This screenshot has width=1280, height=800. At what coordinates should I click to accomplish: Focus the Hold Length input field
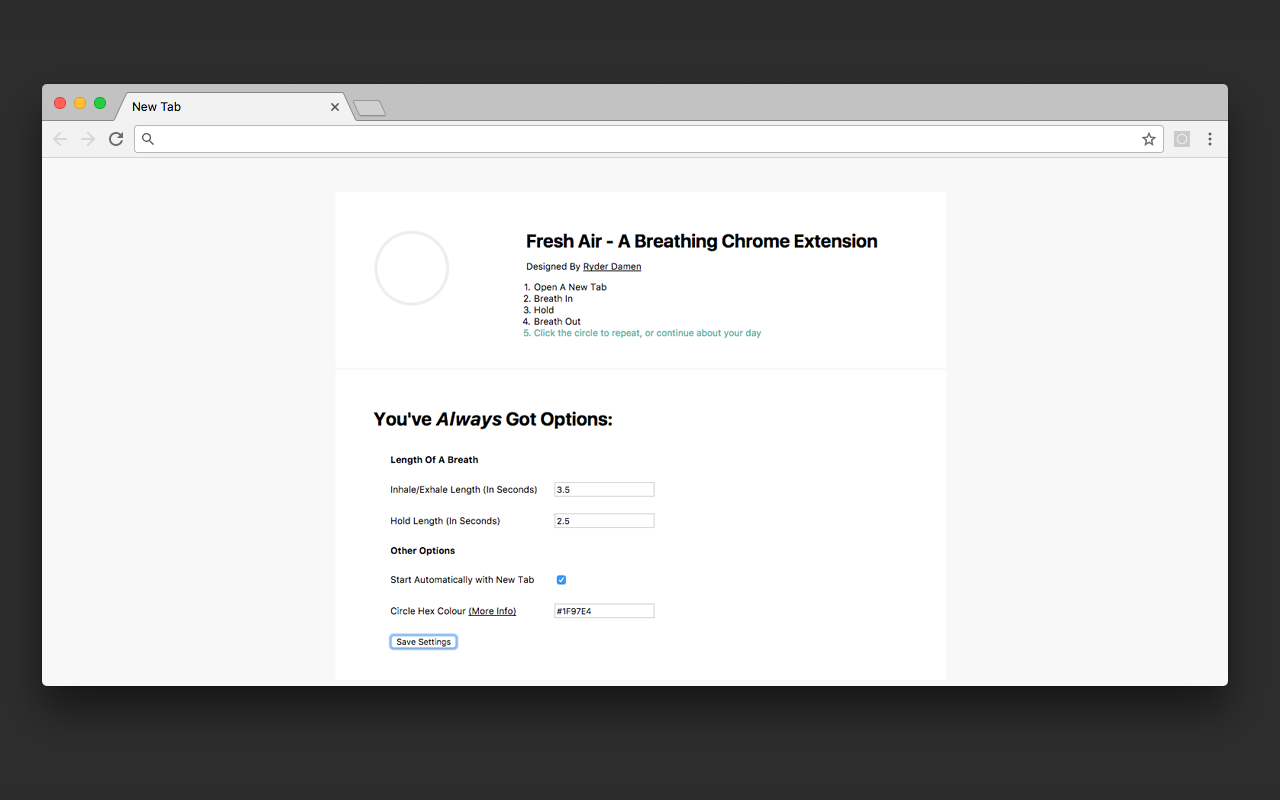604,521
